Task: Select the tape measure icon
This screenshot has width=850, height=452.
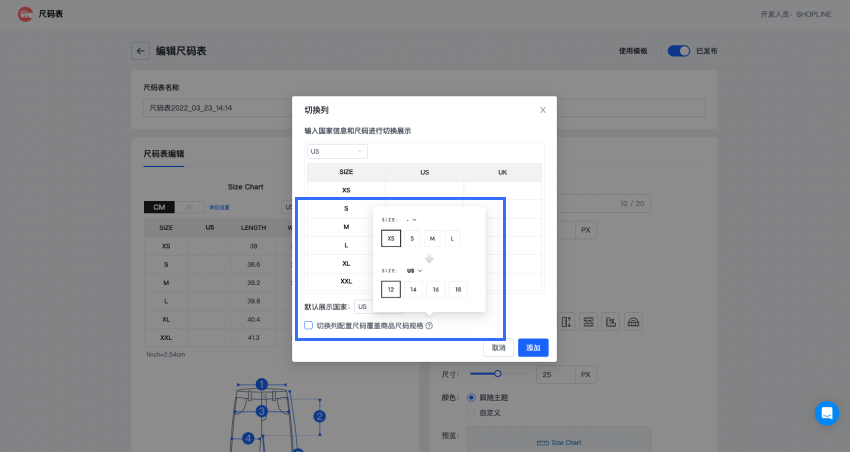Action: [x=588, y=322]
